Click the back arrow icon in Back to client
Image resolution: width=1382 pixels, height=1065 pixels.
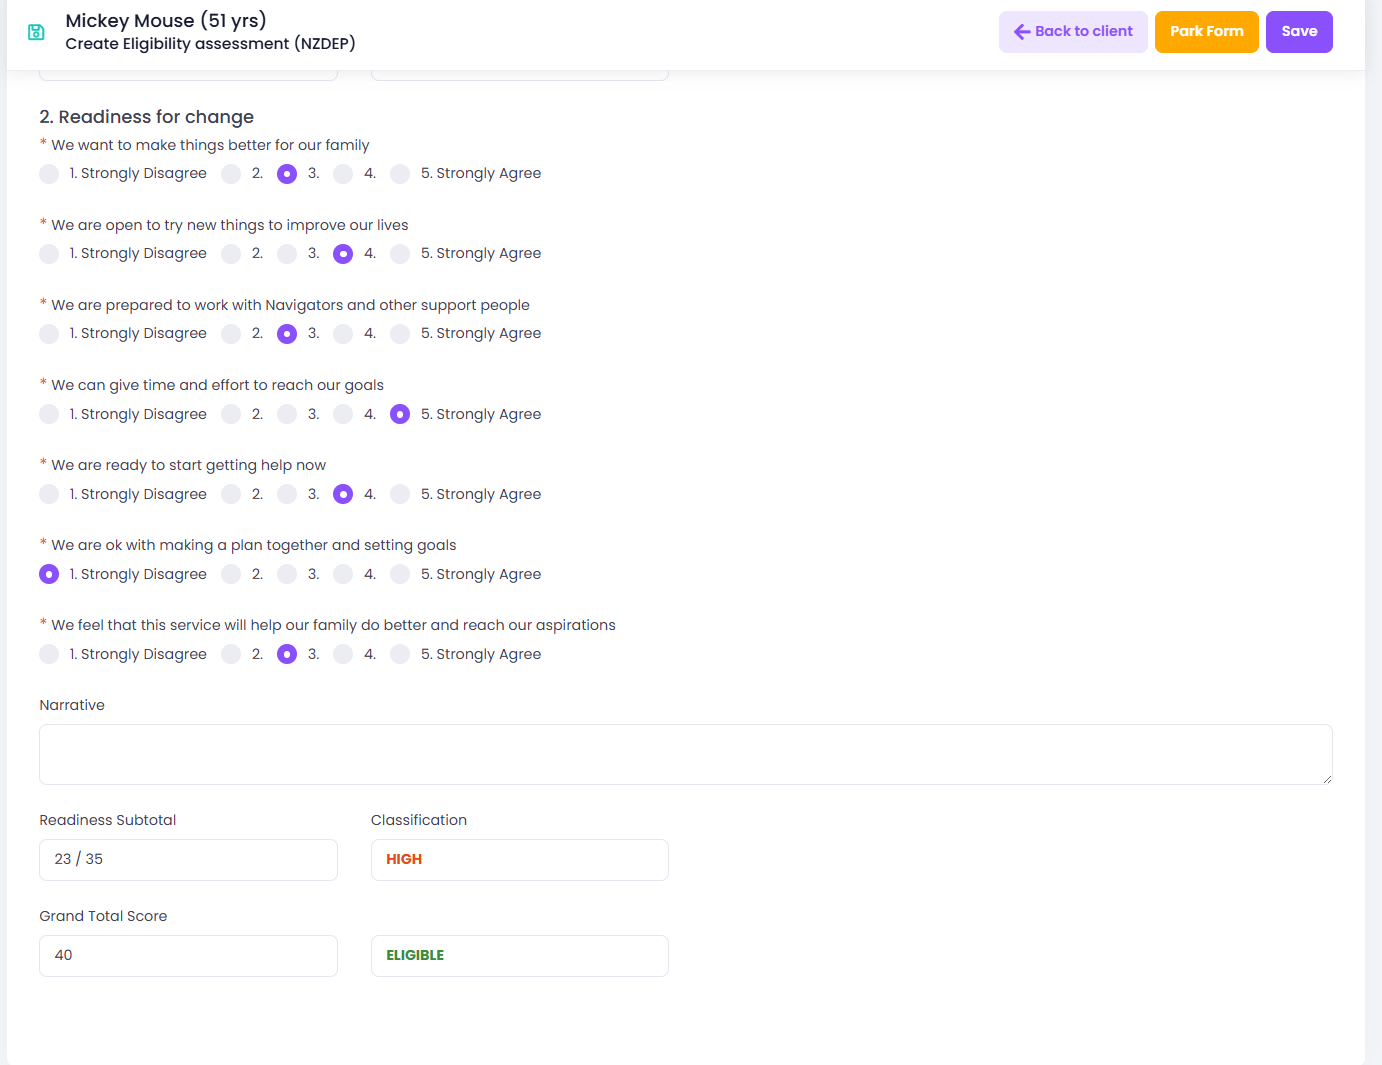tap(1022, 32)
